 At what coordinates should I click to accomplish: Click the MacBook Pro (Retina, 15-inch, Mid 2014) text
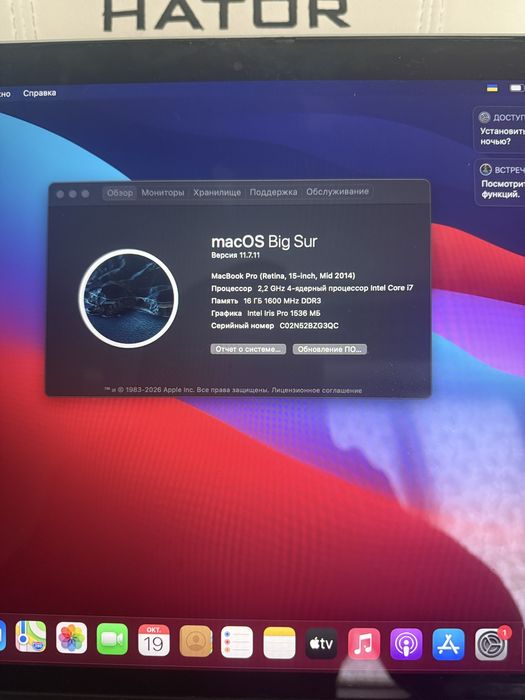click(283, 276)
